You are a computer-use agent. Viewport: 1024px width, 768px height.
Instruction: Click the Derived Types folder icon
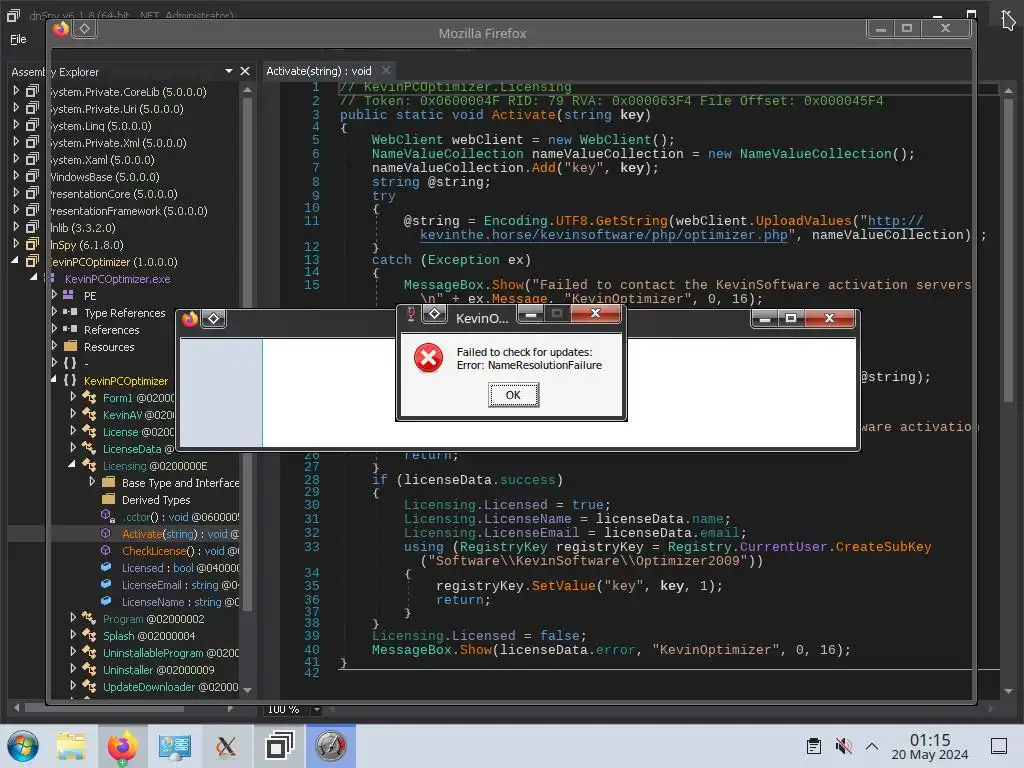[109, 499]
